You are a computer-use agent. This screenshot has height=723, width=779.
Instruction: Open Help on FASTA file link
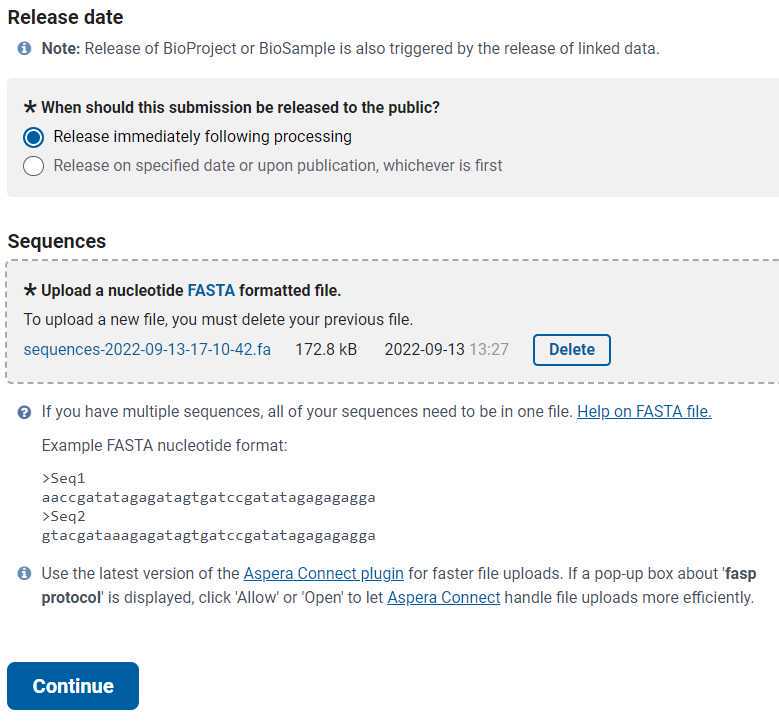(x=644, y=411)
